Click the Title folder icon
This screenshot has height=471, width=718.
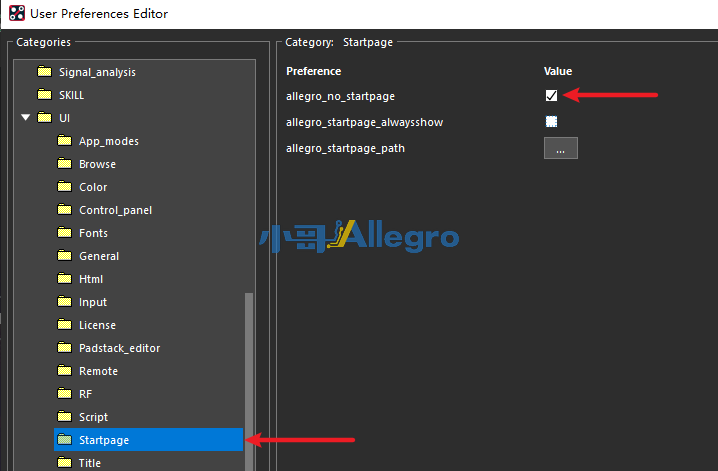pos(65,462)
